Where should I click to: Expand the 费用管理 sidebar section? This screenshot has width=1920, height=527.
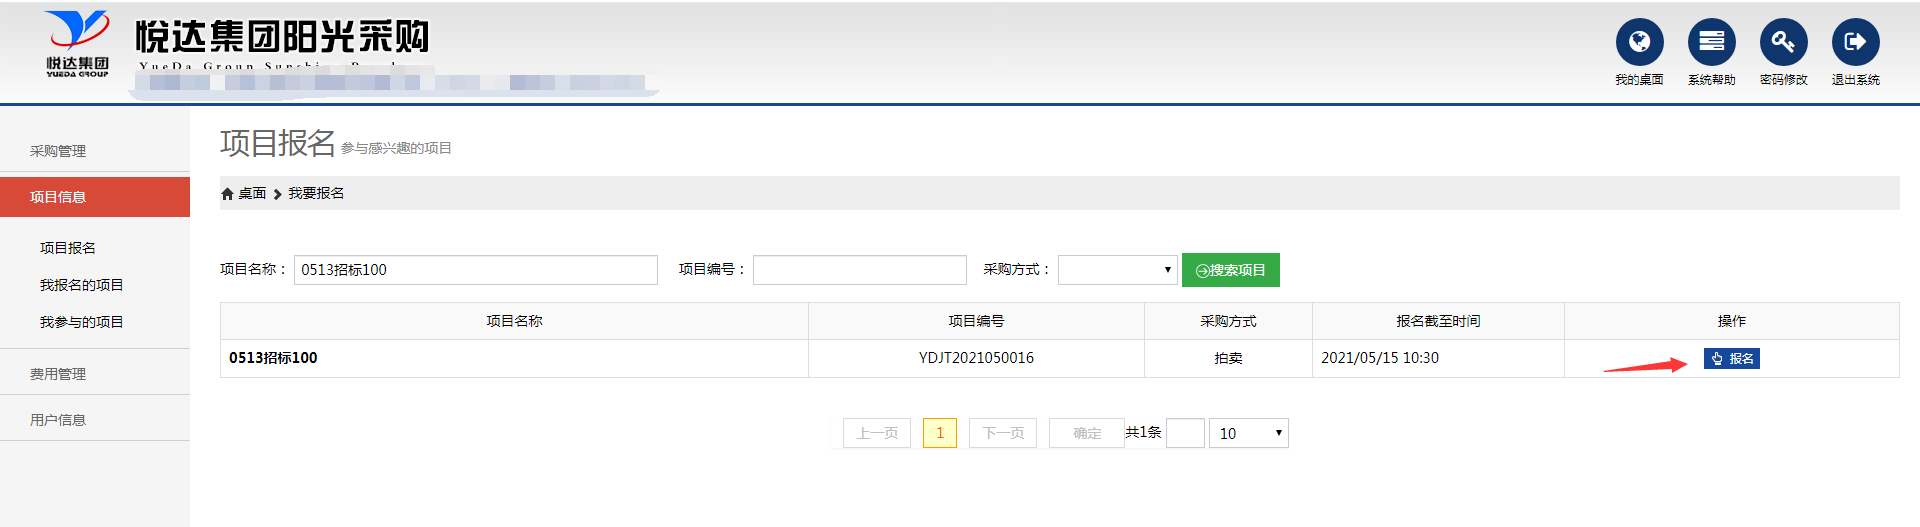pyautogui.click(x=58, y=374)
